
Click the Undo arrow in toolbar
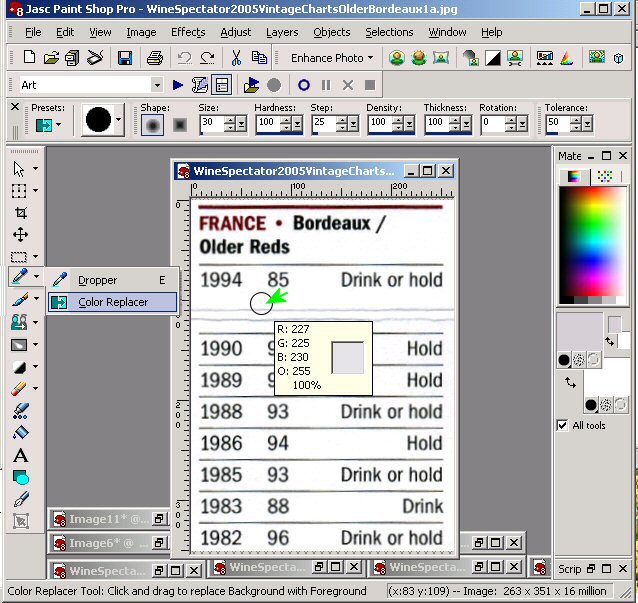click(x=185, y=58)
